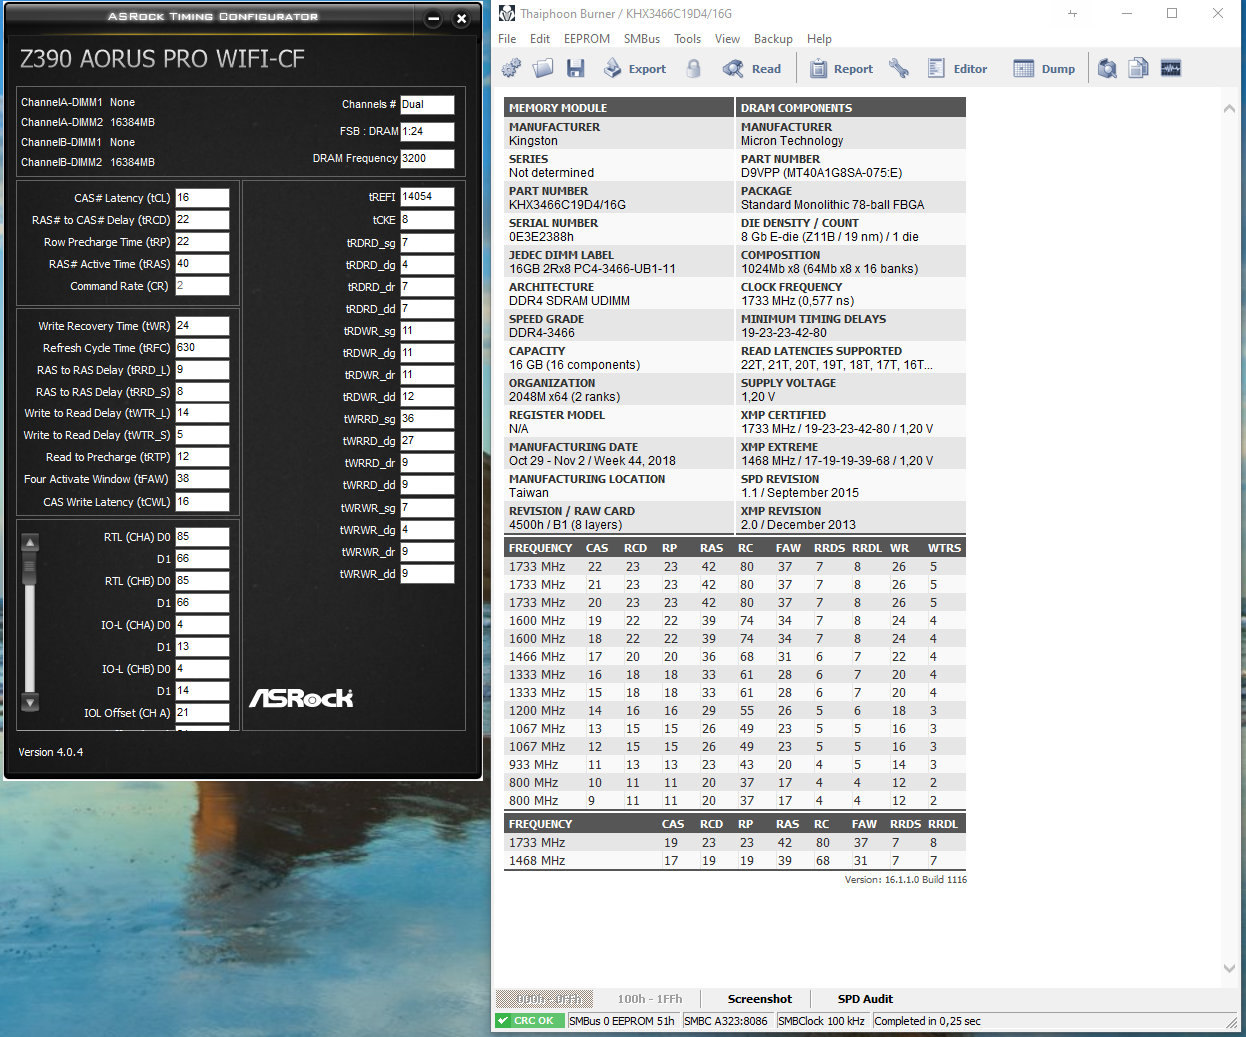Click the FSB : DRAM ratio field
The width and height of the screenshot is (1246, 1037).
[427, 131]
